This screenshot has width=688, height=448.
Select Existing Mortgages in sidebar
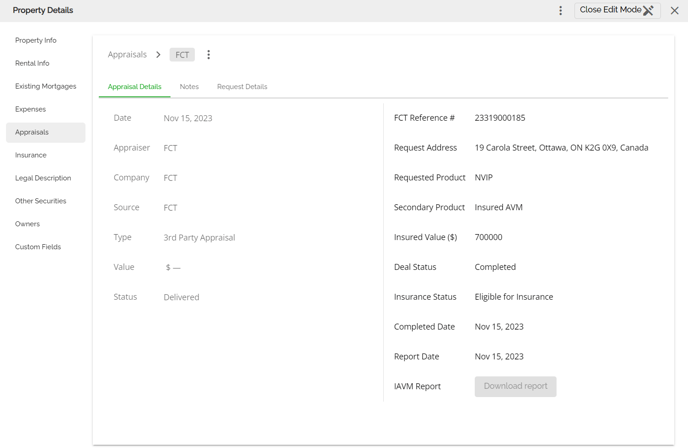click(x=46, y=86)
